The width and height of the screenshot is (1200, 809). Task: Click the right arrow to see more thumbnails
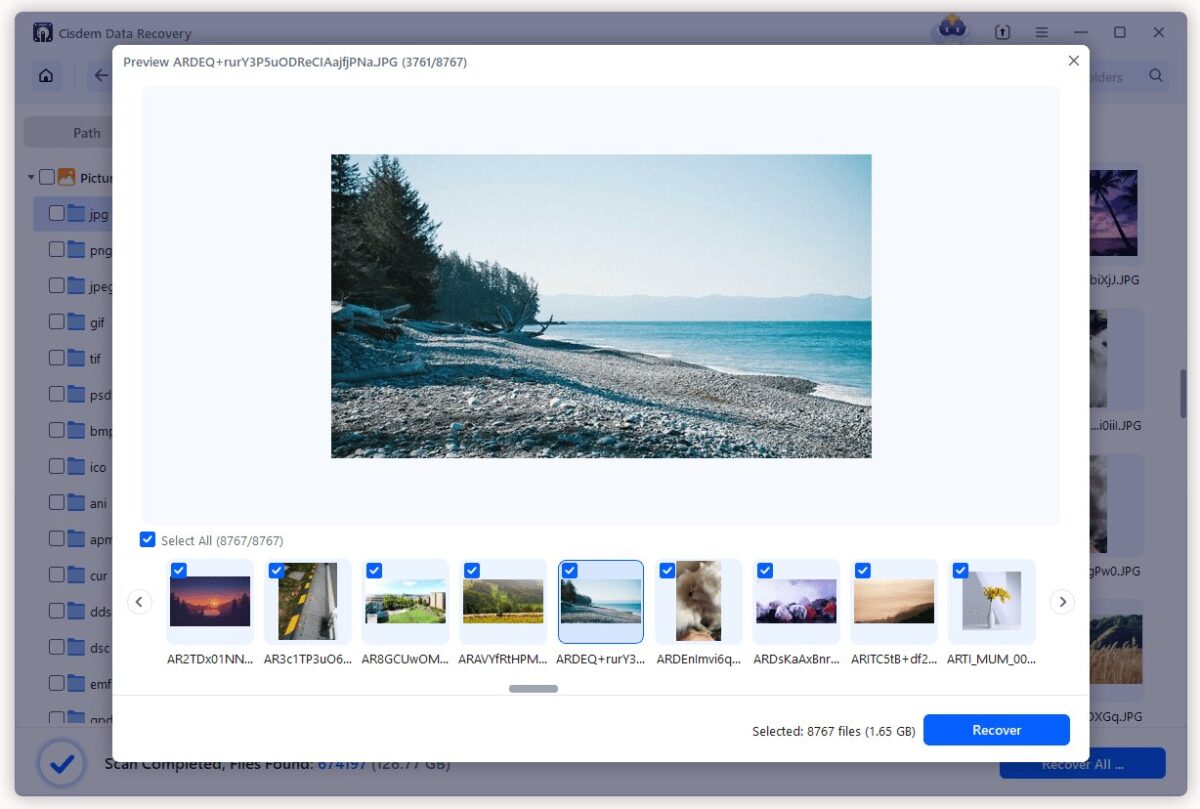[1062, 601]
